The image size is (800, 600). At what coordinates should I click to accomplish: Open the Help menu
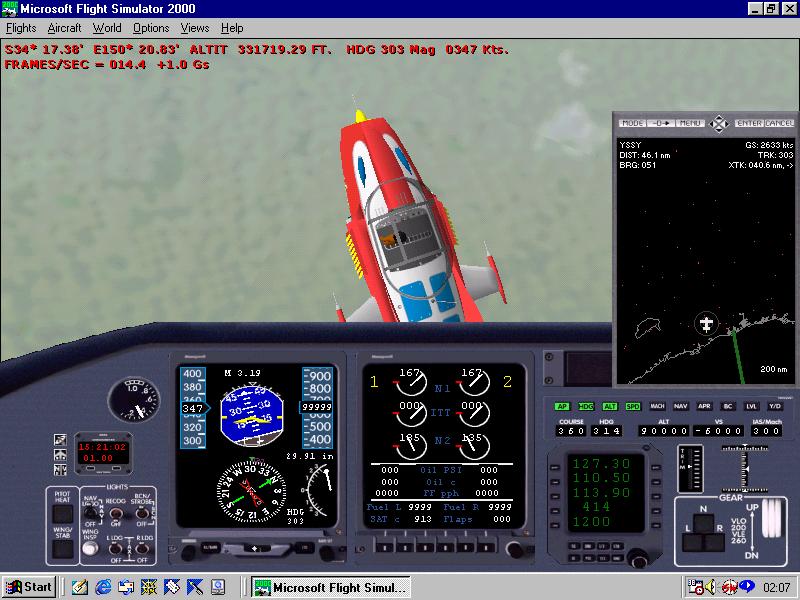[x=232, y=28]
